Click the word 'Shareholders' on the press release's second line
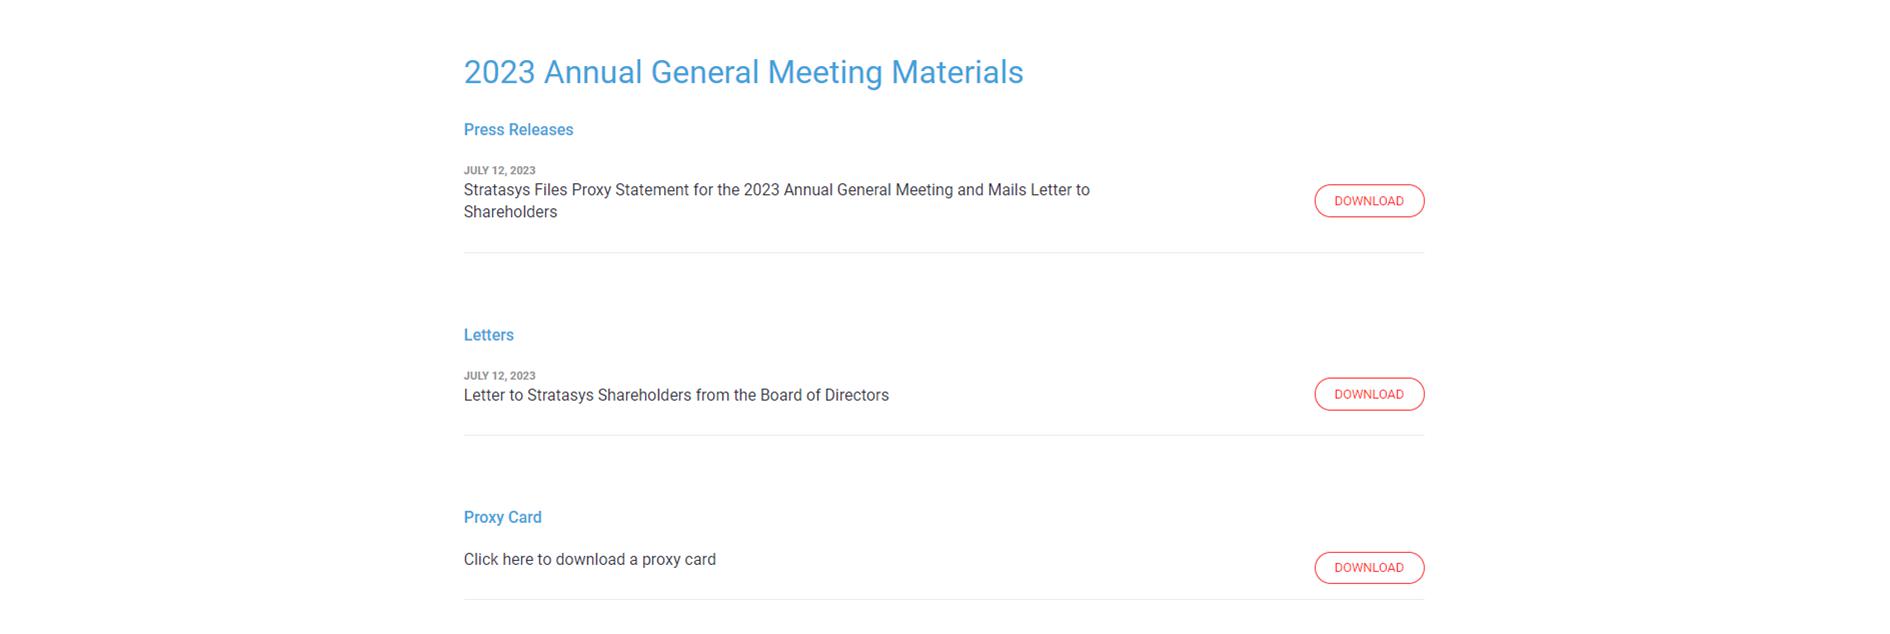This screenshot has height=634, width=1890. coord(510,212)
